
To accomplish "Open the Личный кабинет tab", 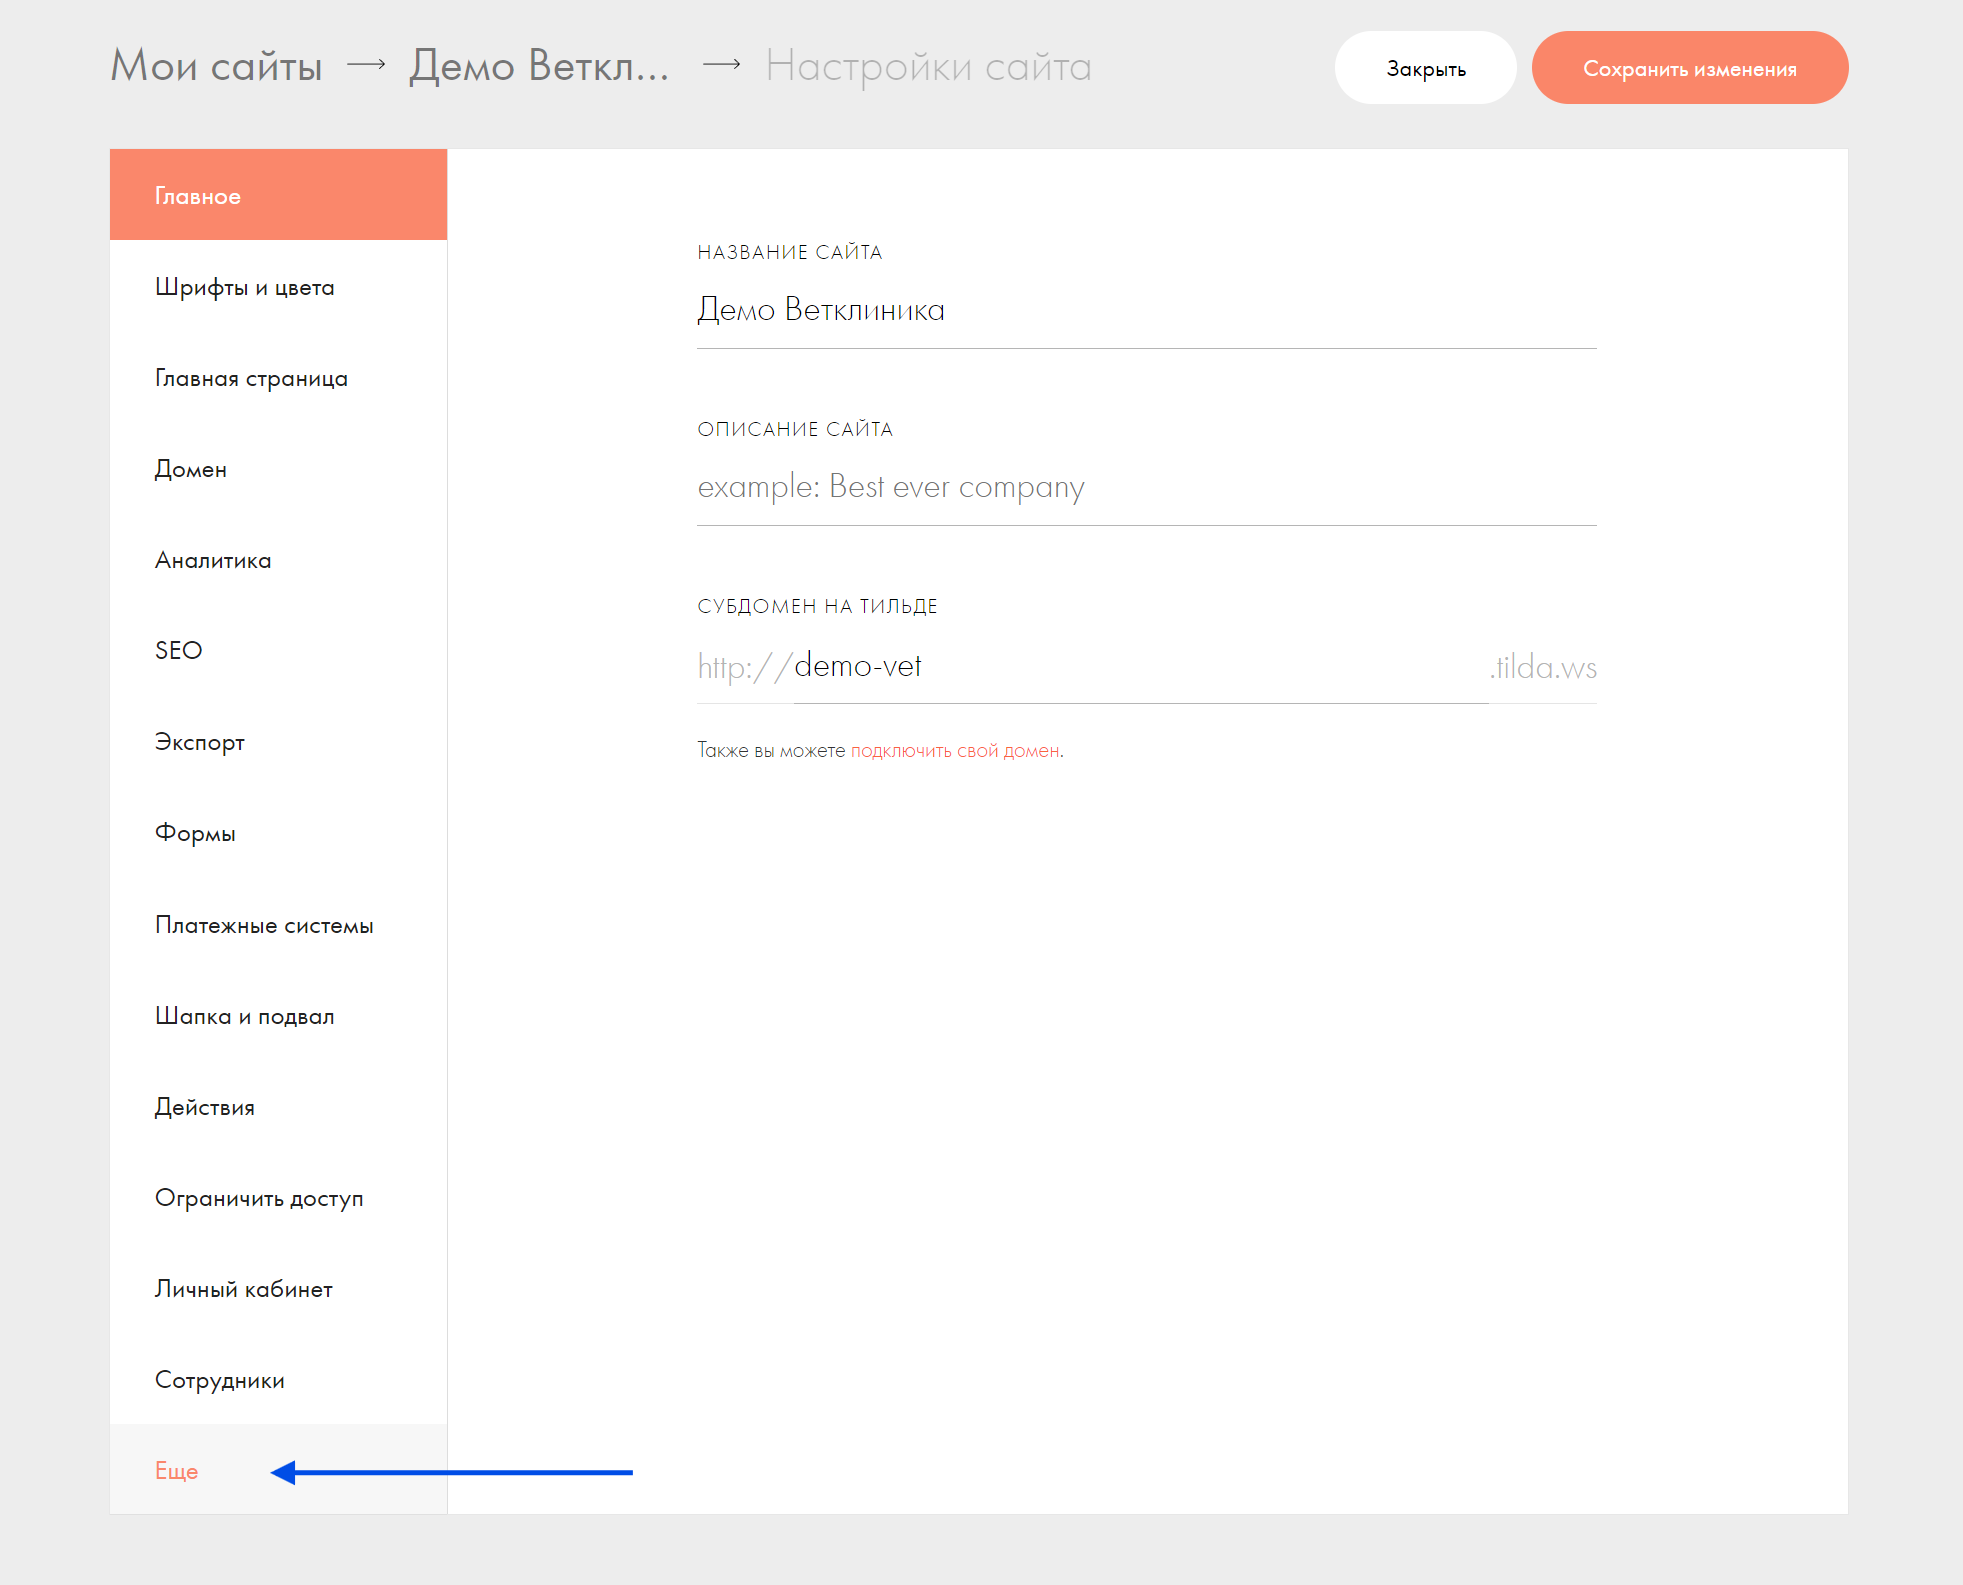I will pos(243,1290).
